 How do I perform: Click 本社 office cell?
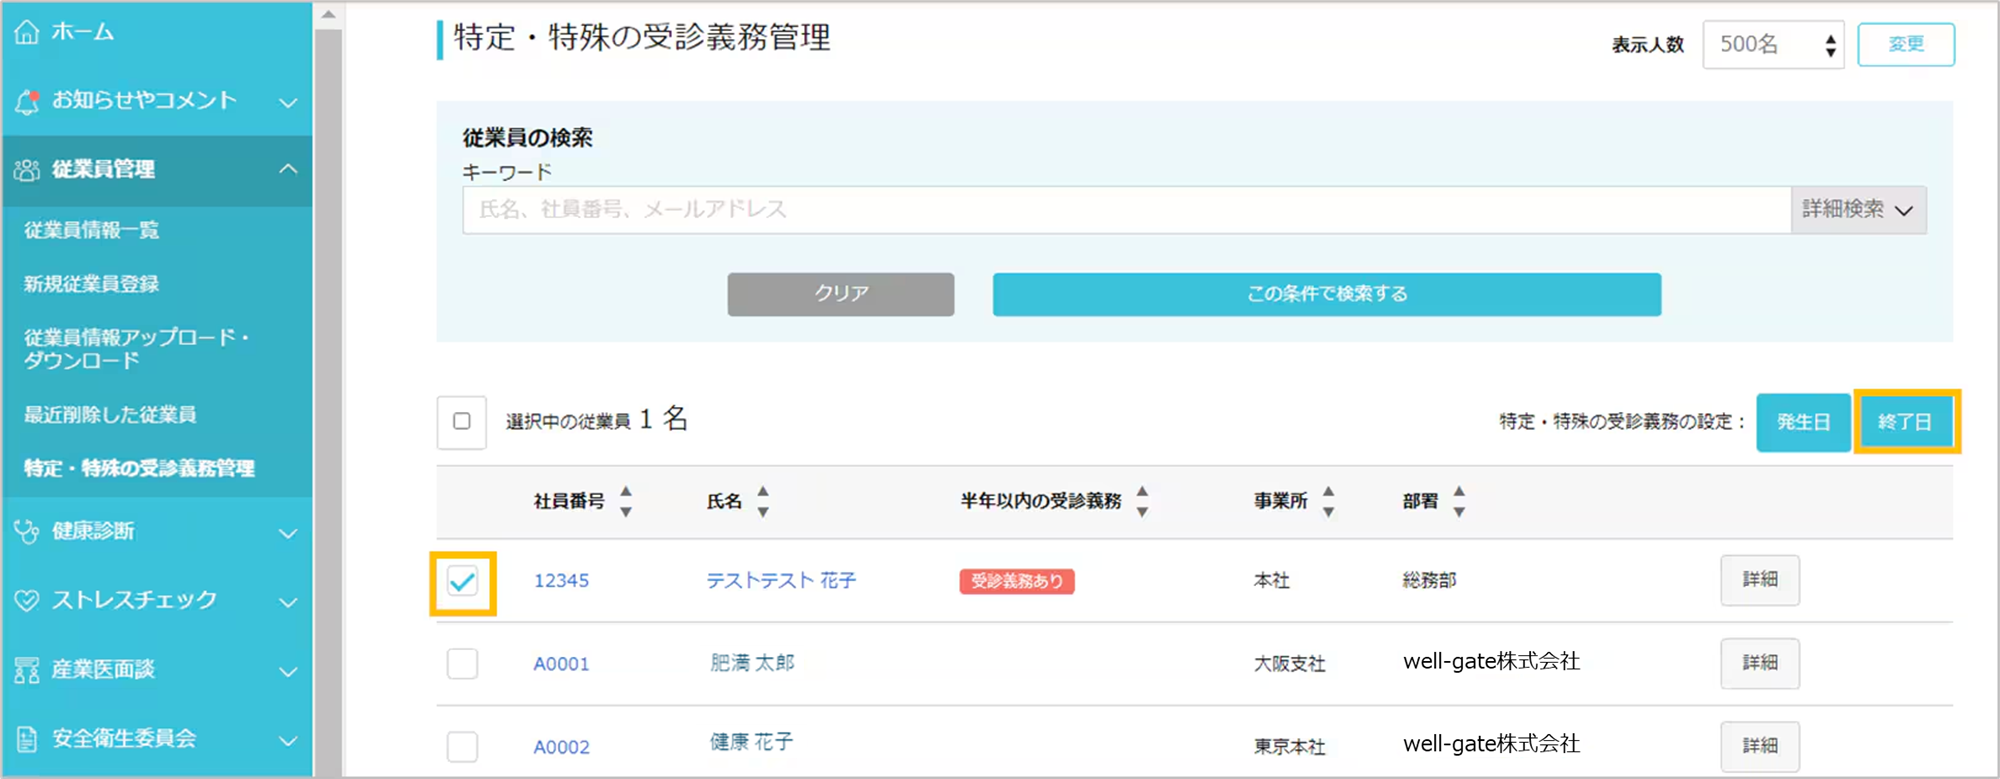click(x=1272, y=581)
